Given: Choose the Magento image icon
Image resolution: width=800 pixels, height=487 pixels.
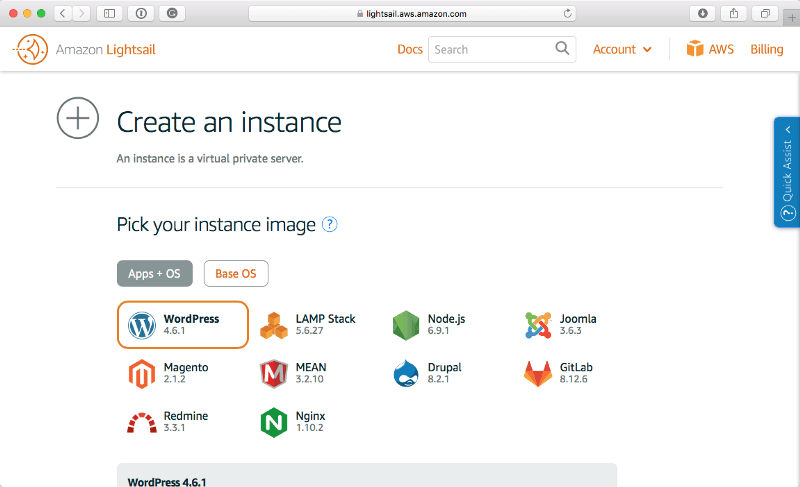Looking at the screenshot, I should (x=143, y=374).
